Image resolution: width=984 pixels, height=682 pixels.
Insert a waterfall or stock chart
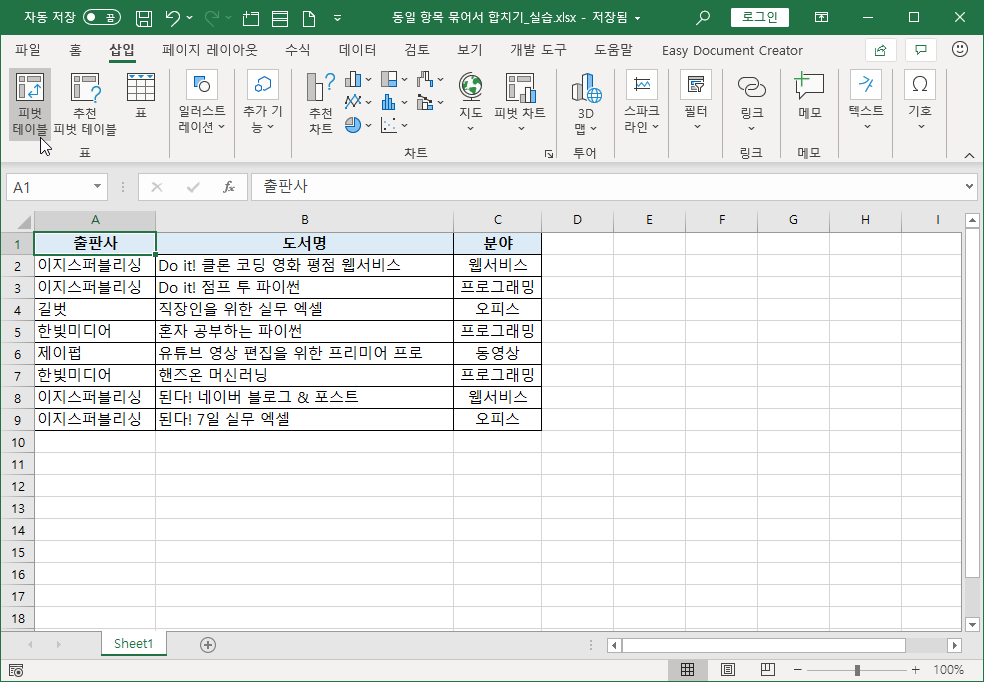coord(430,79)
